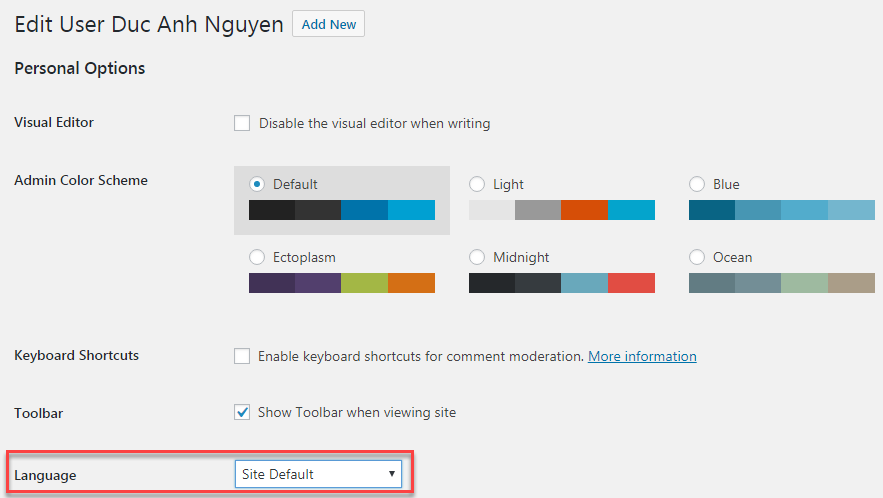Click the Midnight scheme red swatch
The width and height of the screenshot is (883, 498).
tap(631, 283)
